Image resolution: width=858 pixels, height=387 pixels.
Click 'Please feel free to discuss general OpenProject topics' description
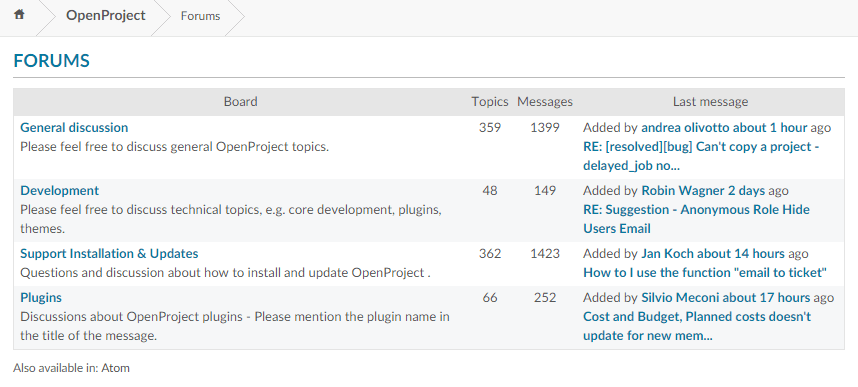[x=175, y=147]
